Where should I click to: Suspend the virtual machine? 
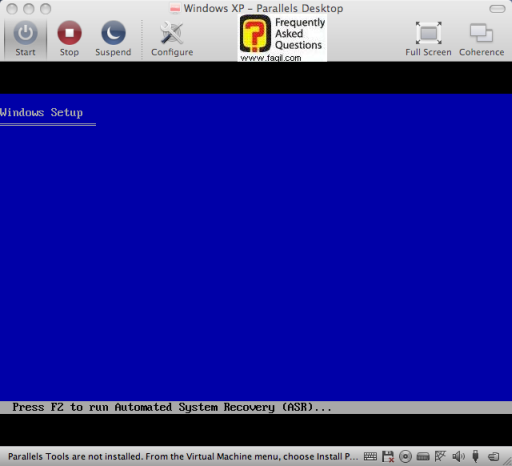tap(113, 38)
